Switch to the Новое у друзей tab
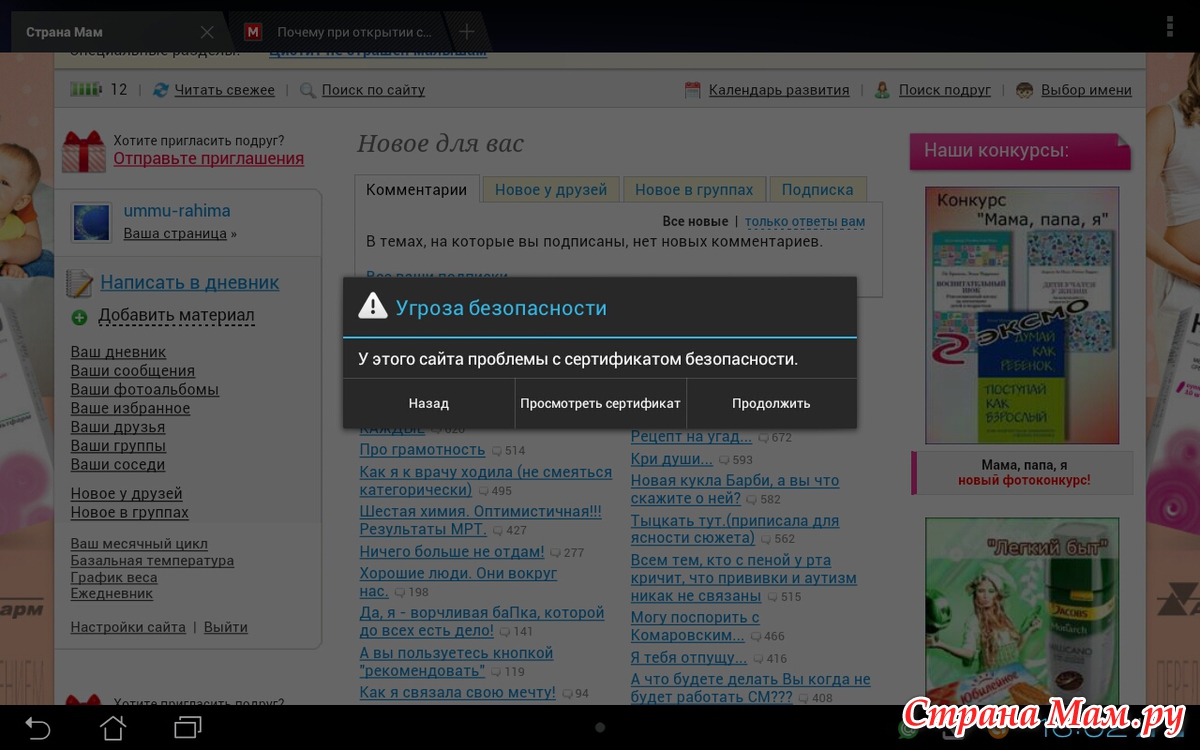1200x750 pixels. tap(551, 189)
